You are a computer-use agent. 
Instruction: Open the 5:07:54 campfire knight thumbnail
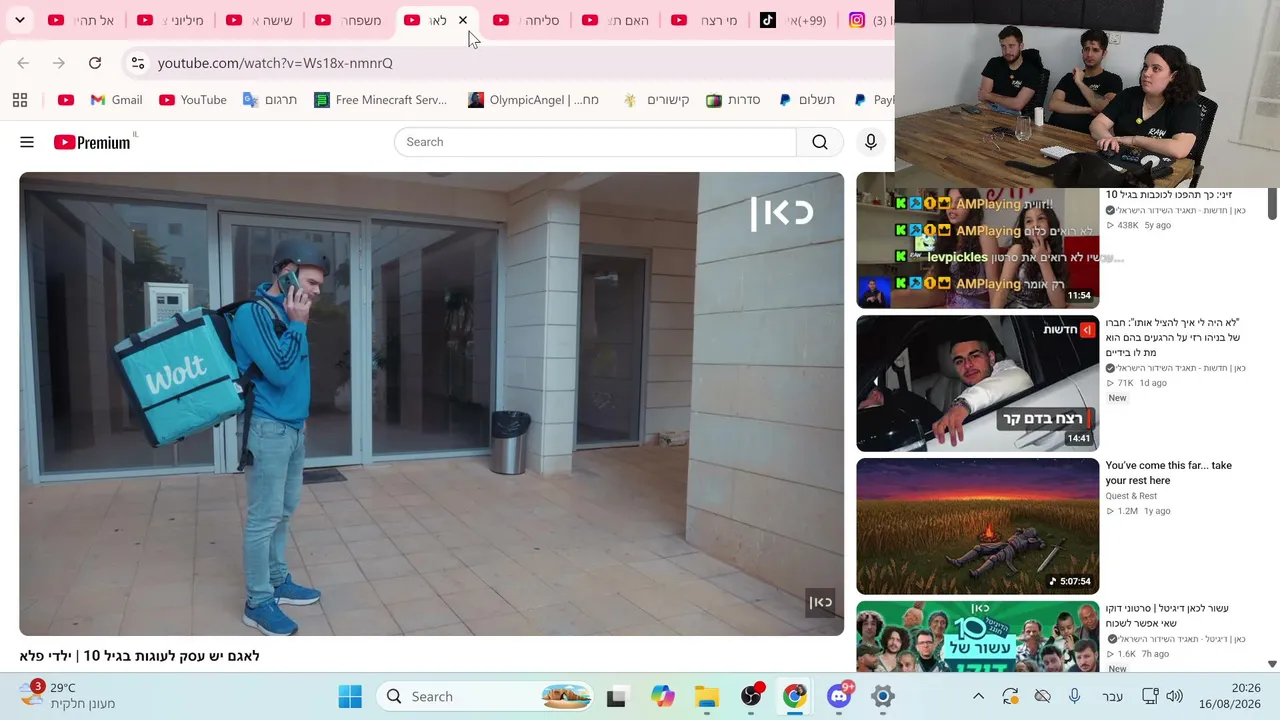click(x=977, y=526)
